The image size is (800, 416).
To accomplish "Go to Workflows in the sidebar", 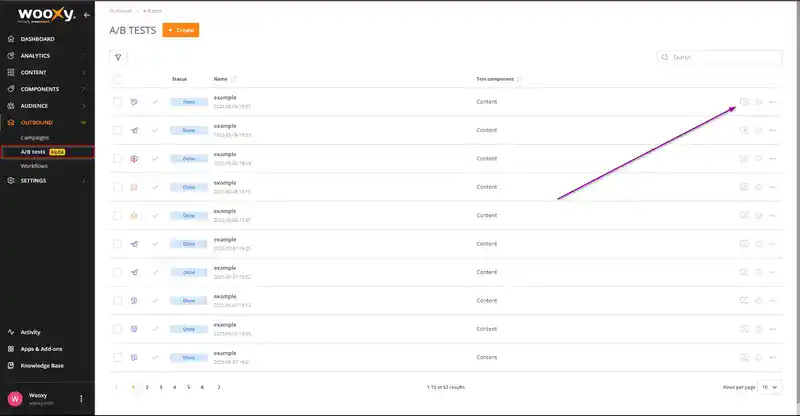I will click(x=34, y=166).
